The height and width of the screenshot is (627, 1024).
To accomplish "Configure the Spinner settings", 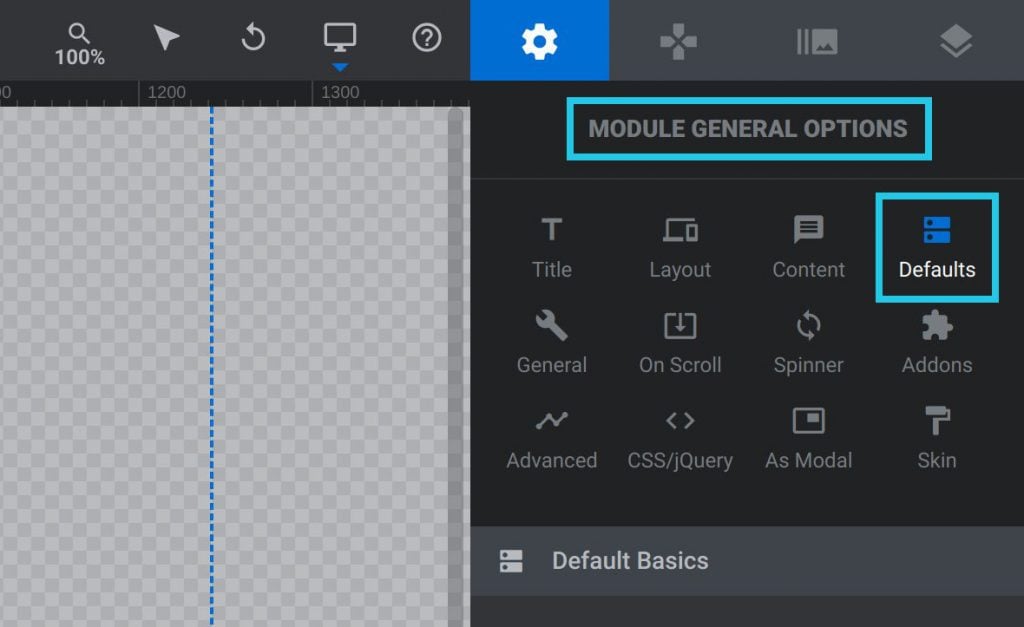I will click(x=807, y=340).
